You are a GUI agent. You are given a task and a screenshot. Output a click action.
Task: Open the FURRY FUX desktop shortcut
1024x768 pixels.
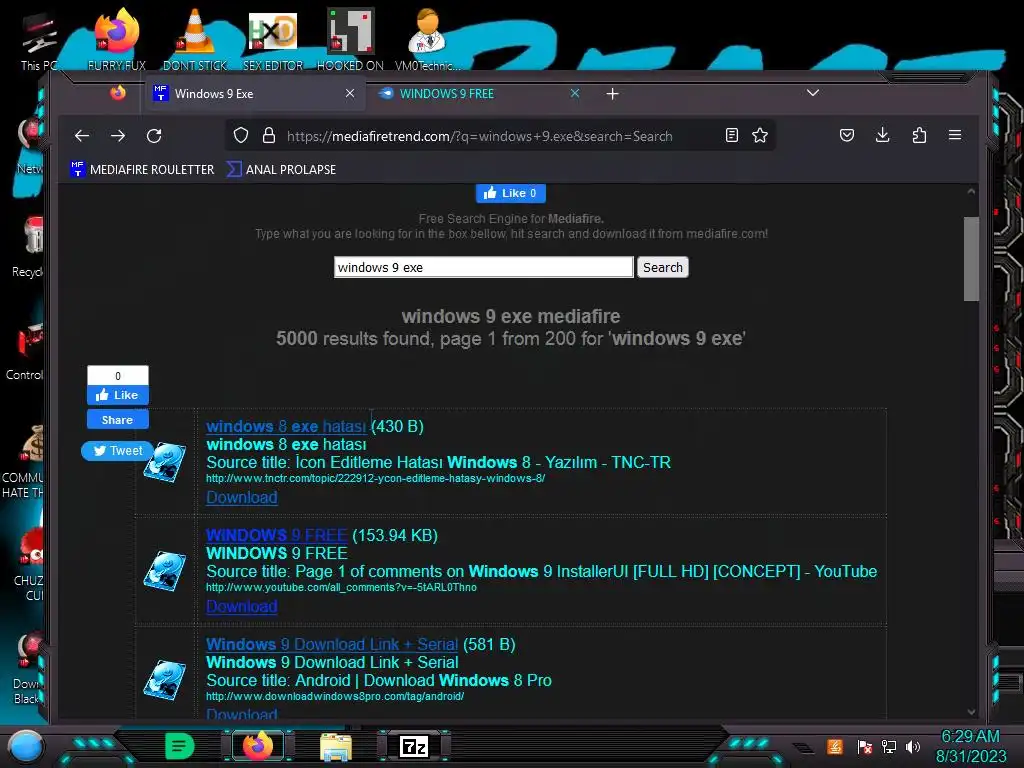pyautogui.click(x=116, y=39)
